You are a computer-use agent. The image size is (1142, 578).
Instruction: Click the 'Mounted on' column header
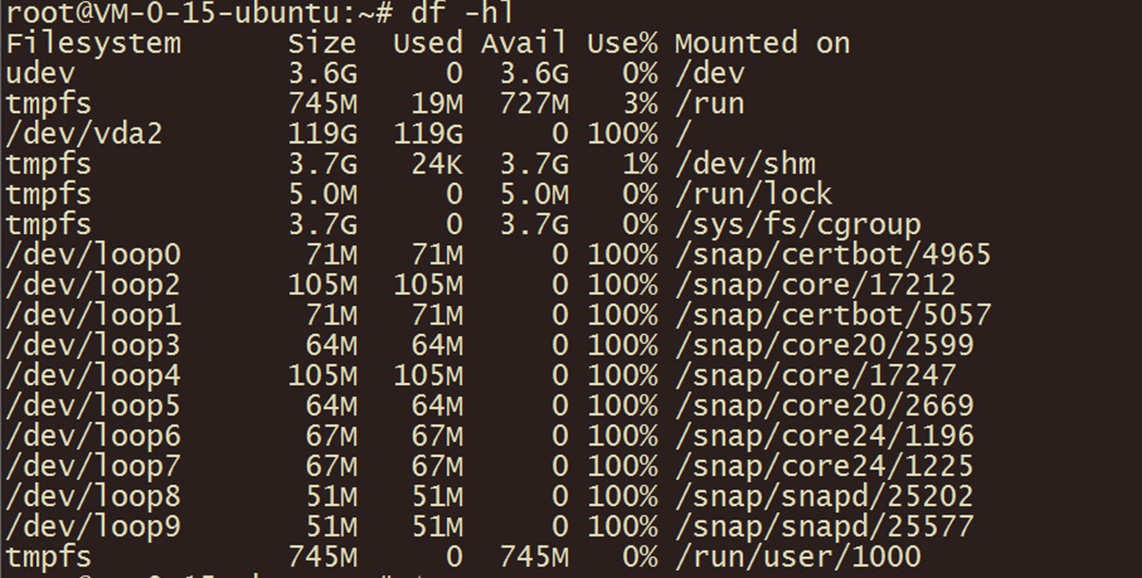click(762, 44)
